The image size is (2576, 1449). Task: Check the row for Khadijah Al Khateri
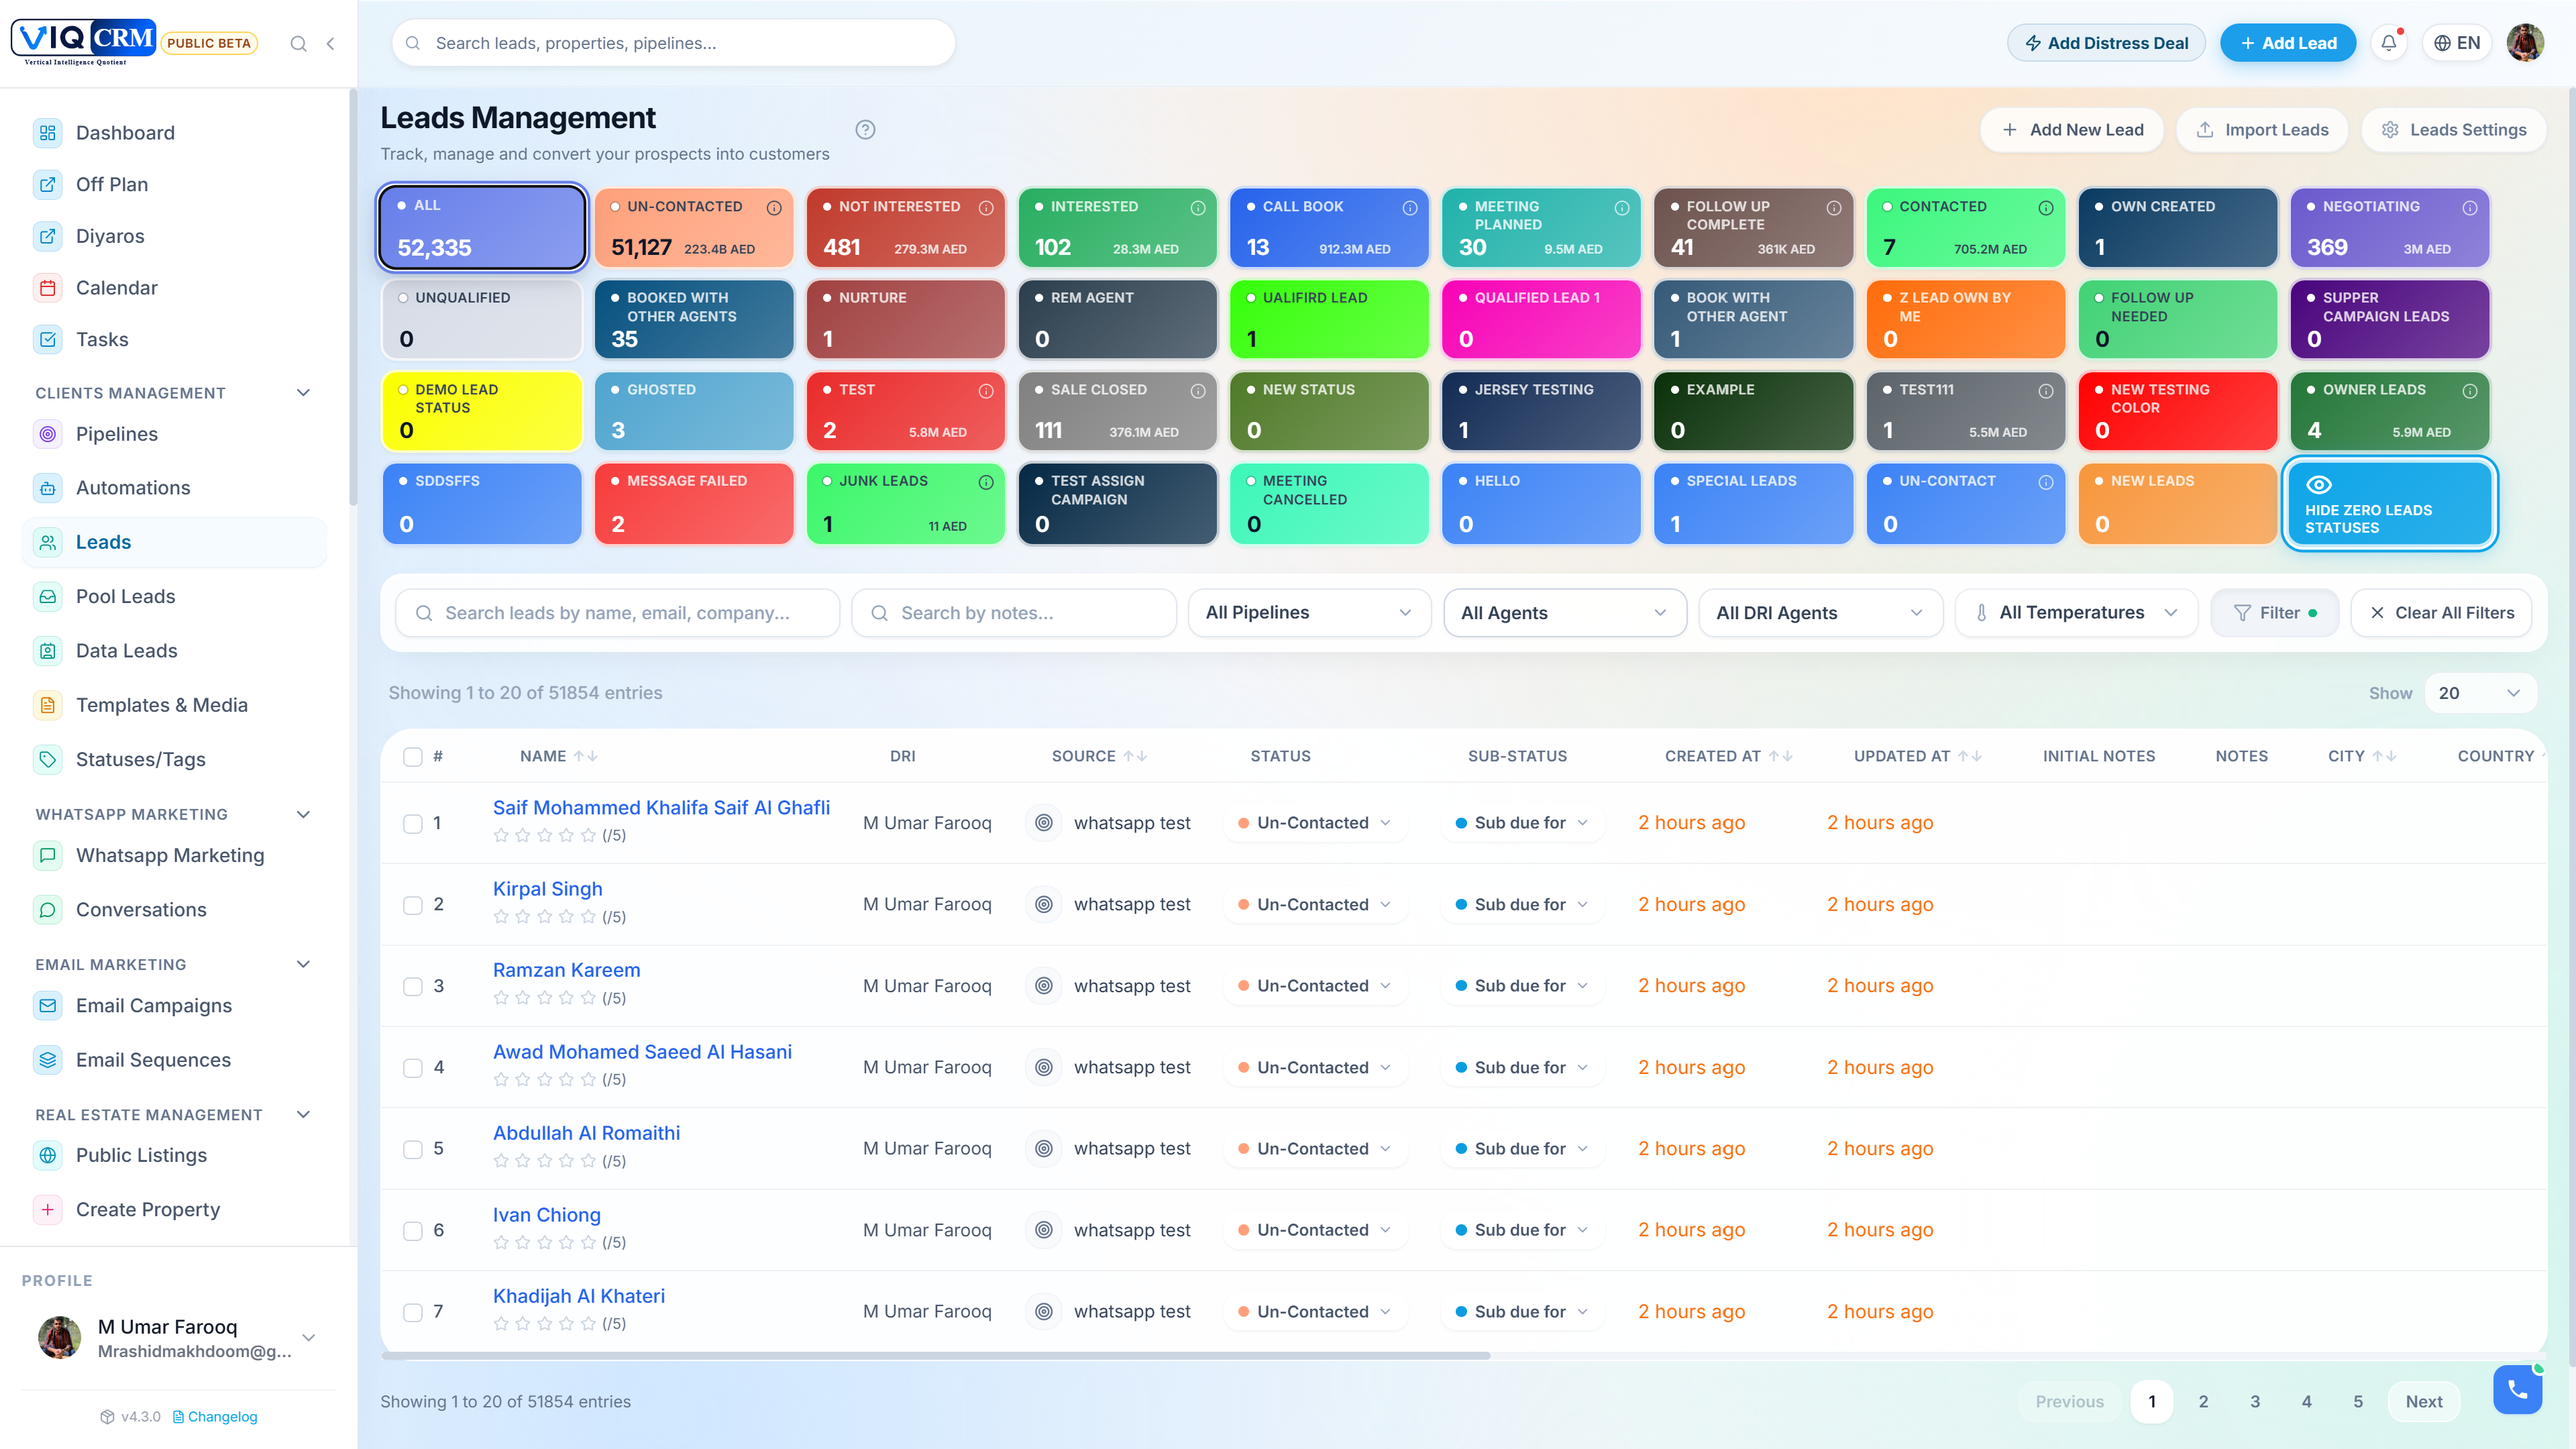(413, 1312)
